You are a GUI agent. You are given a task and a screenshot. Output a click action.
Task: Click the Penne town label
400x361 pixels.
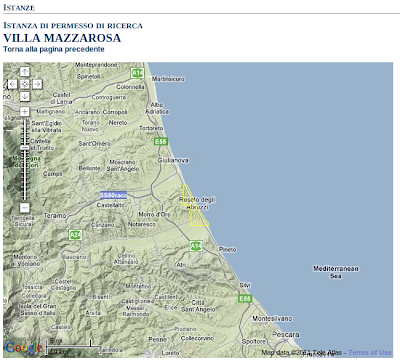coord(157,339)
